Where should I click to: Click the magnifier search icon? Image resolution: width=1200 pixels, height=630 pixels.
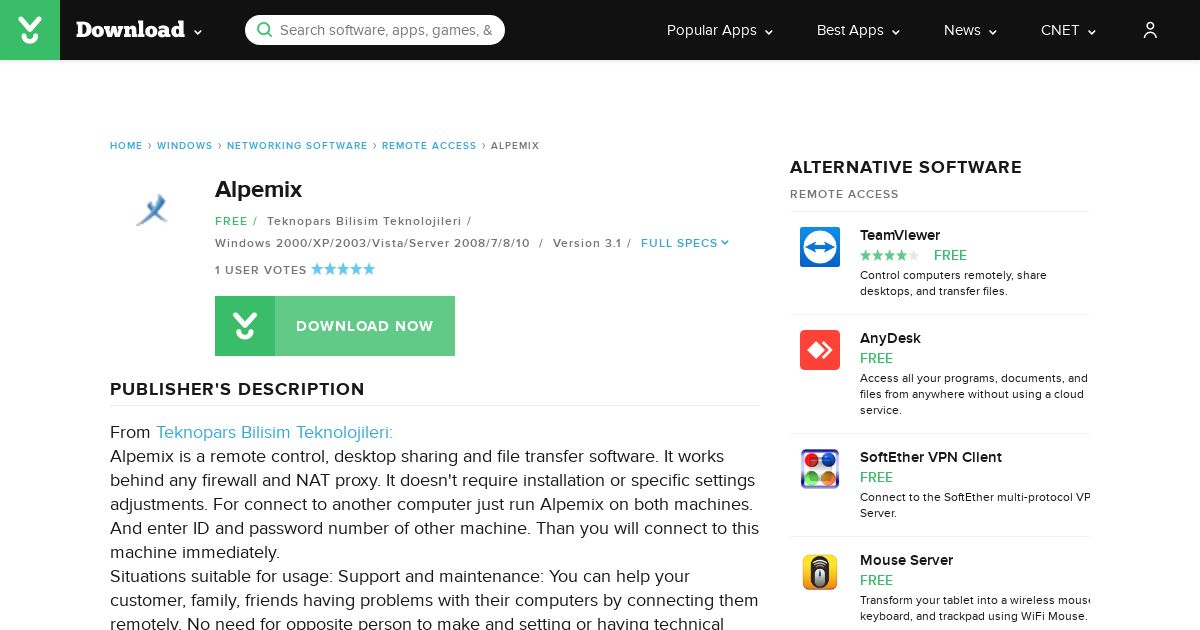coord(264,30)
